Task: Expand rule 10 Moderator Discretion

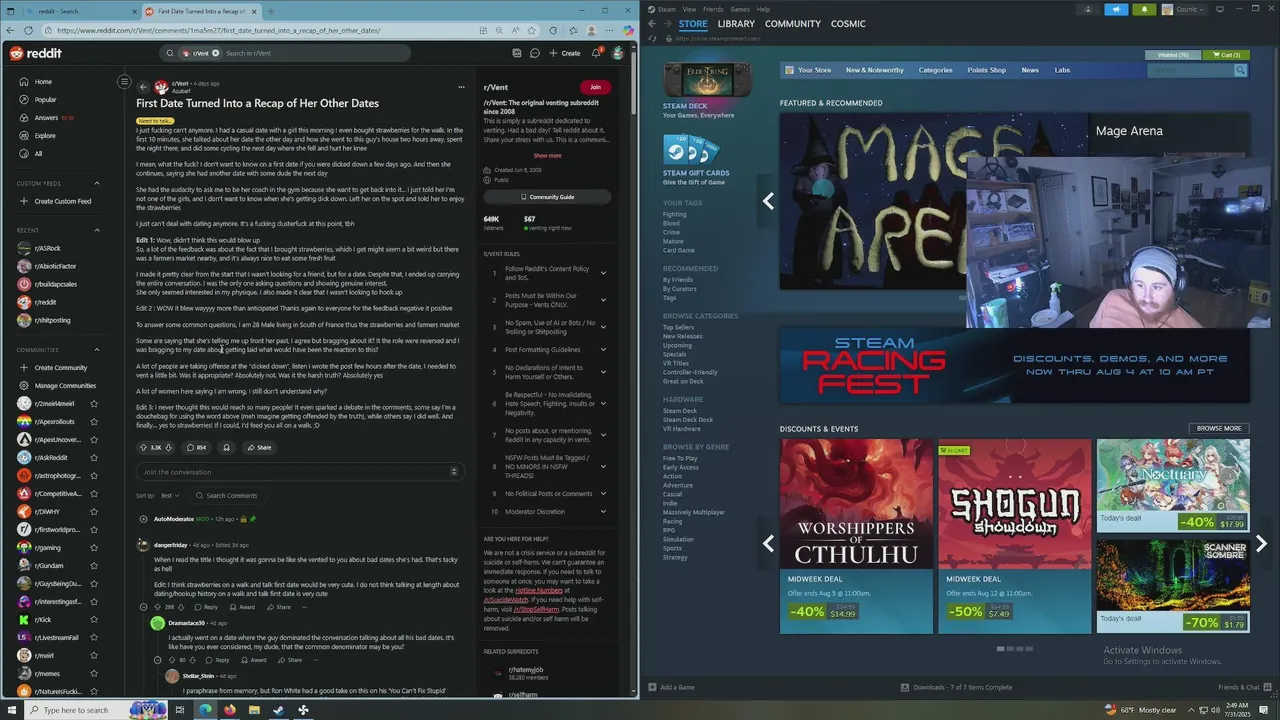Action: coord(603,512)
